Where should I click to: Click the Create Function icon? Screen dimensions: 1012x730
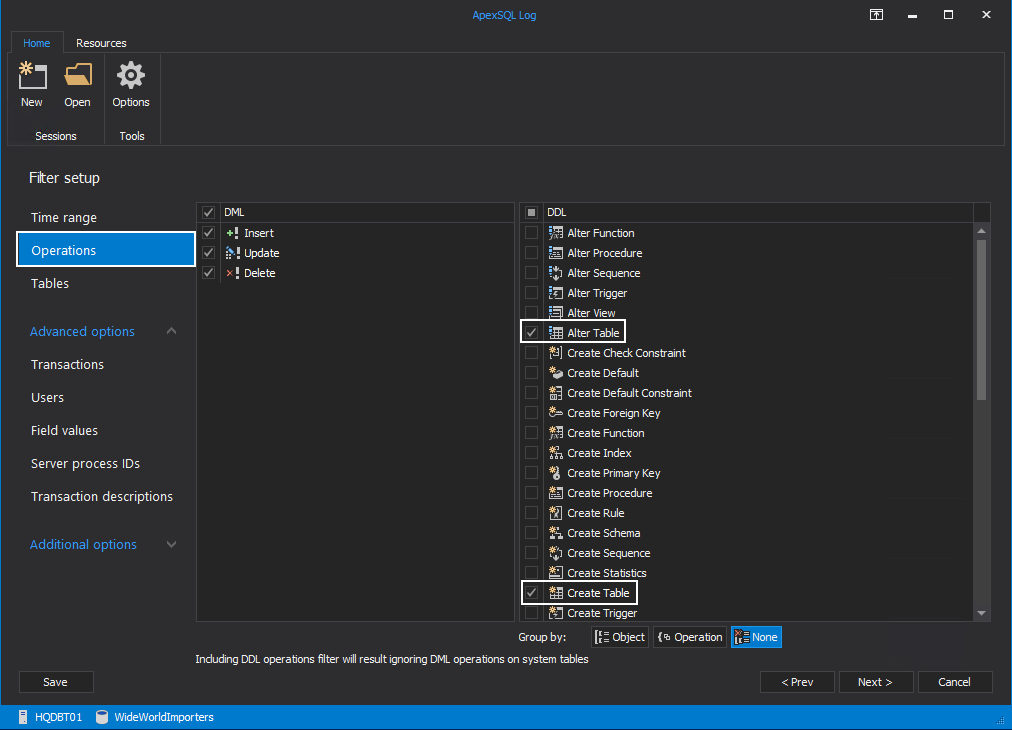click(556, 433)
